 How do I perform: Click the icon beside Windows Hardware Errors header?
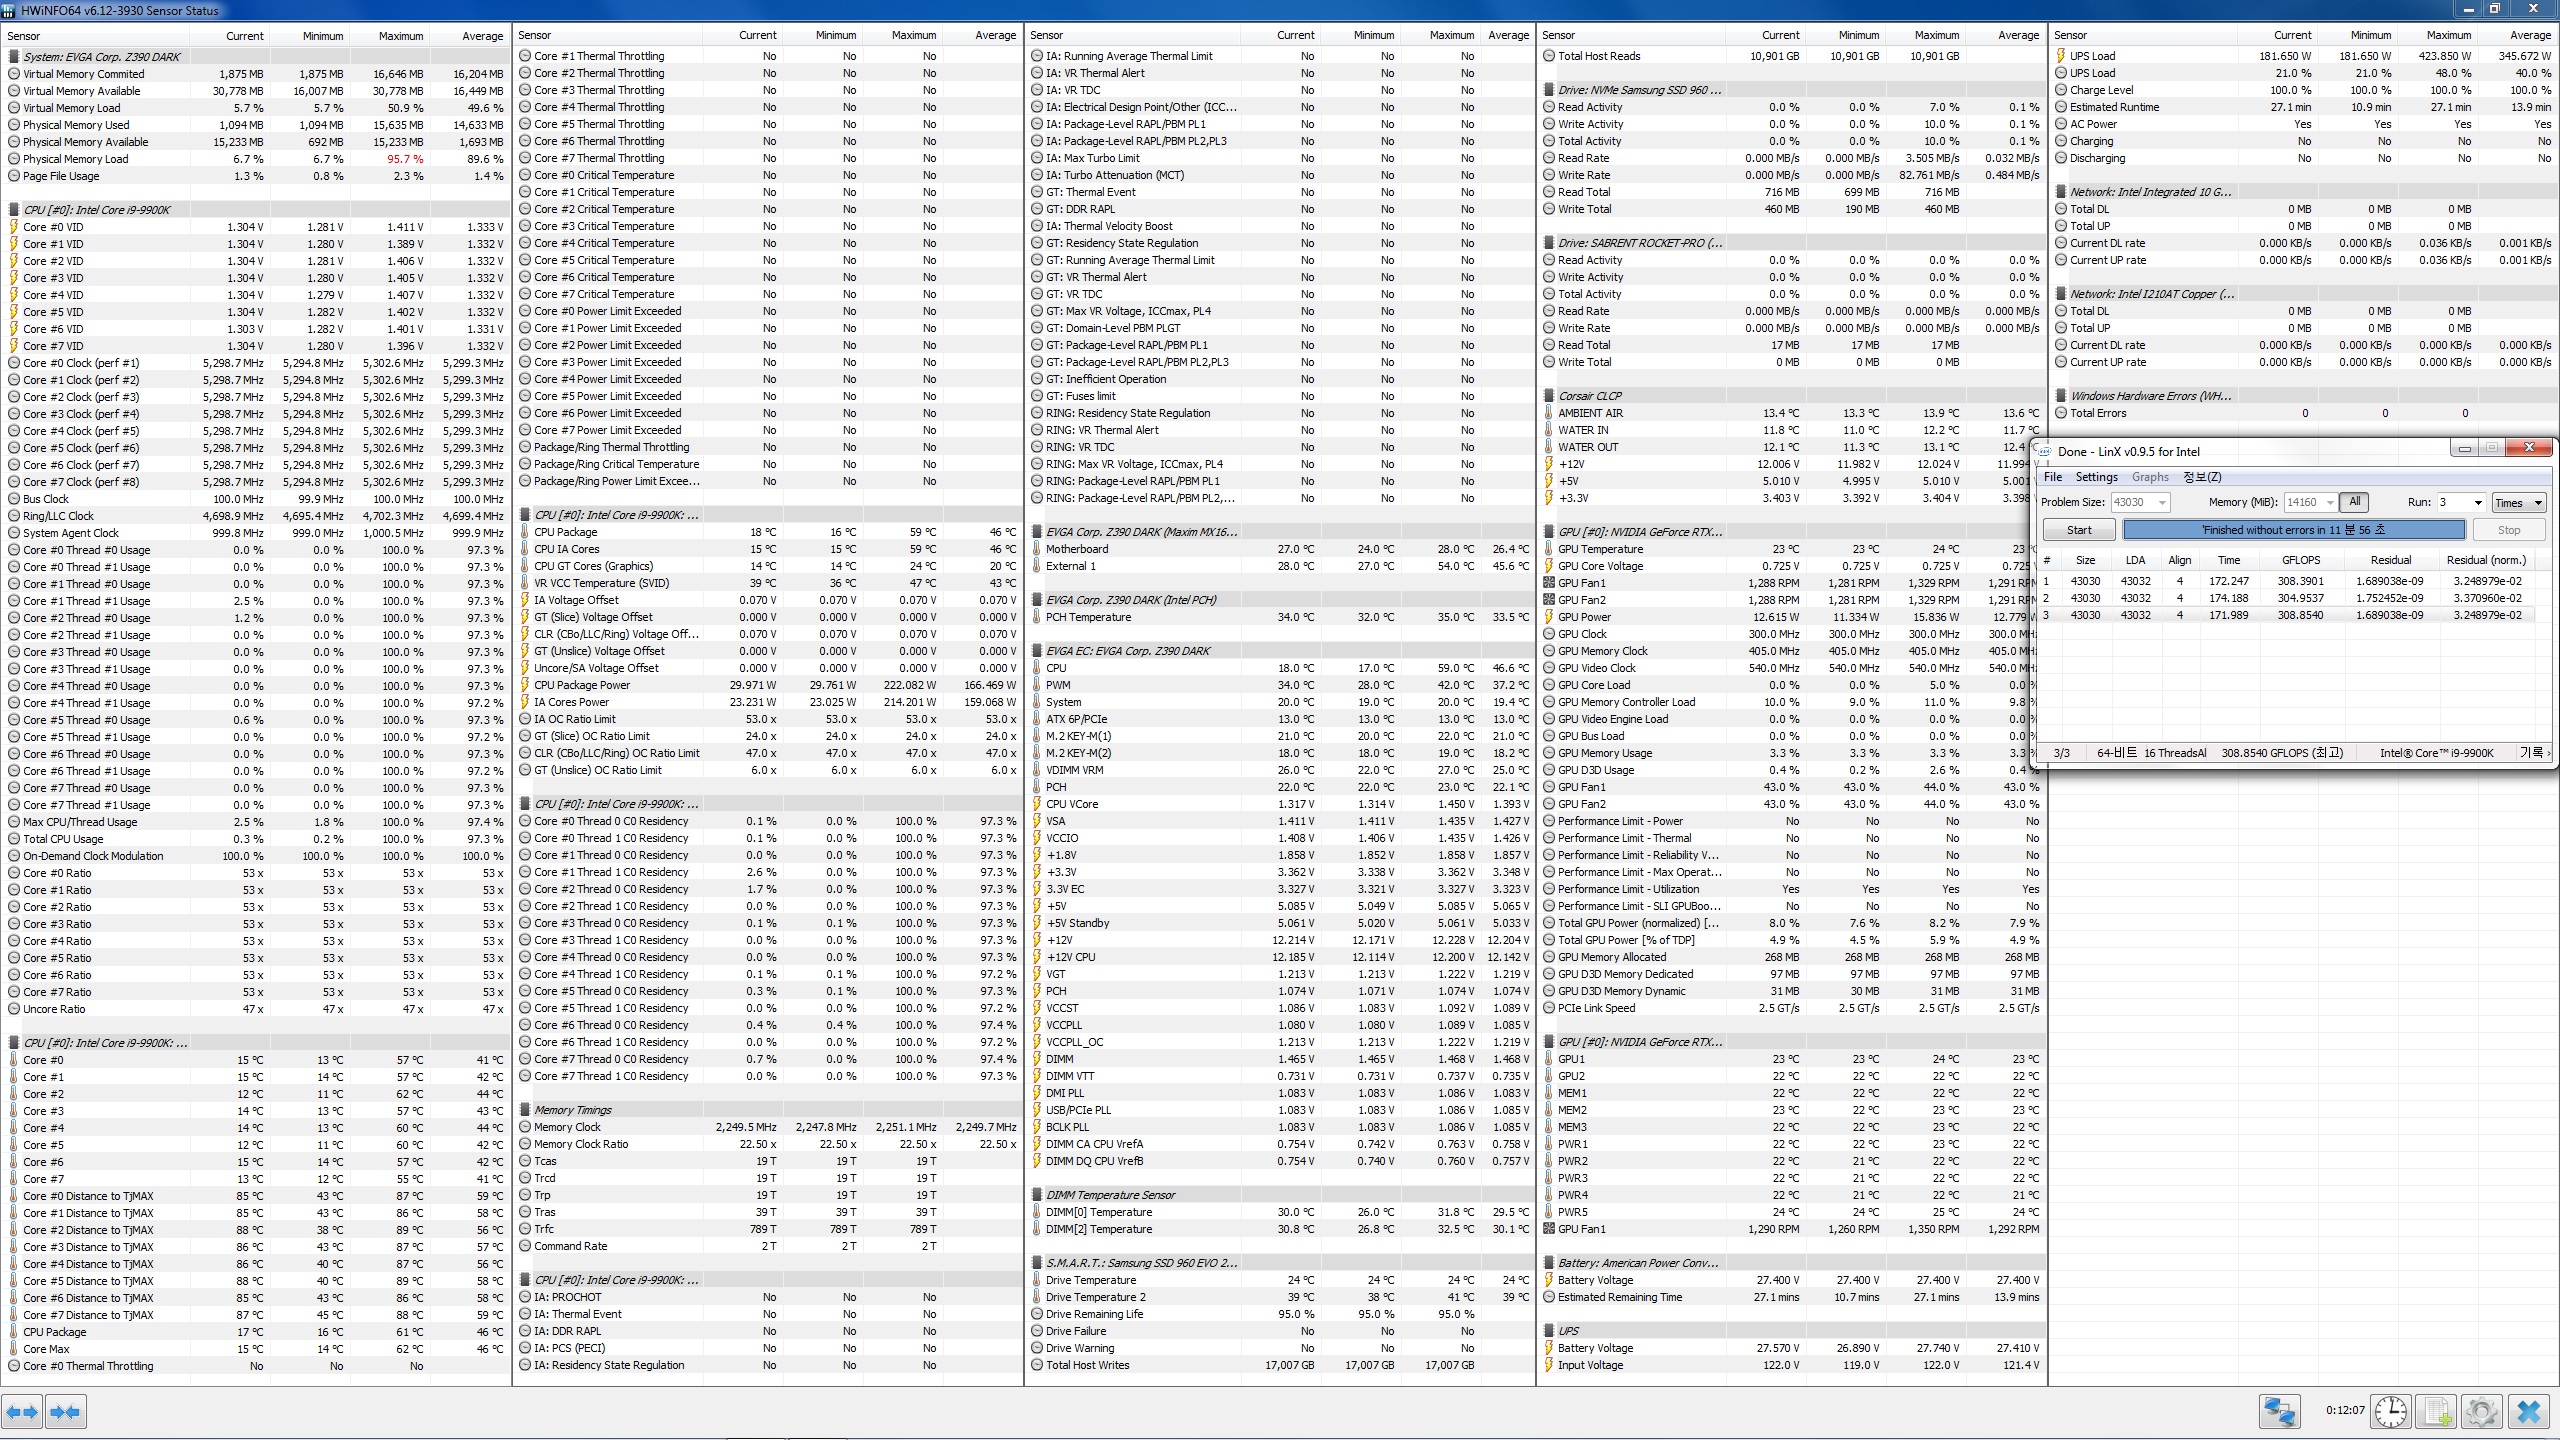click(x=2061, y=396)
